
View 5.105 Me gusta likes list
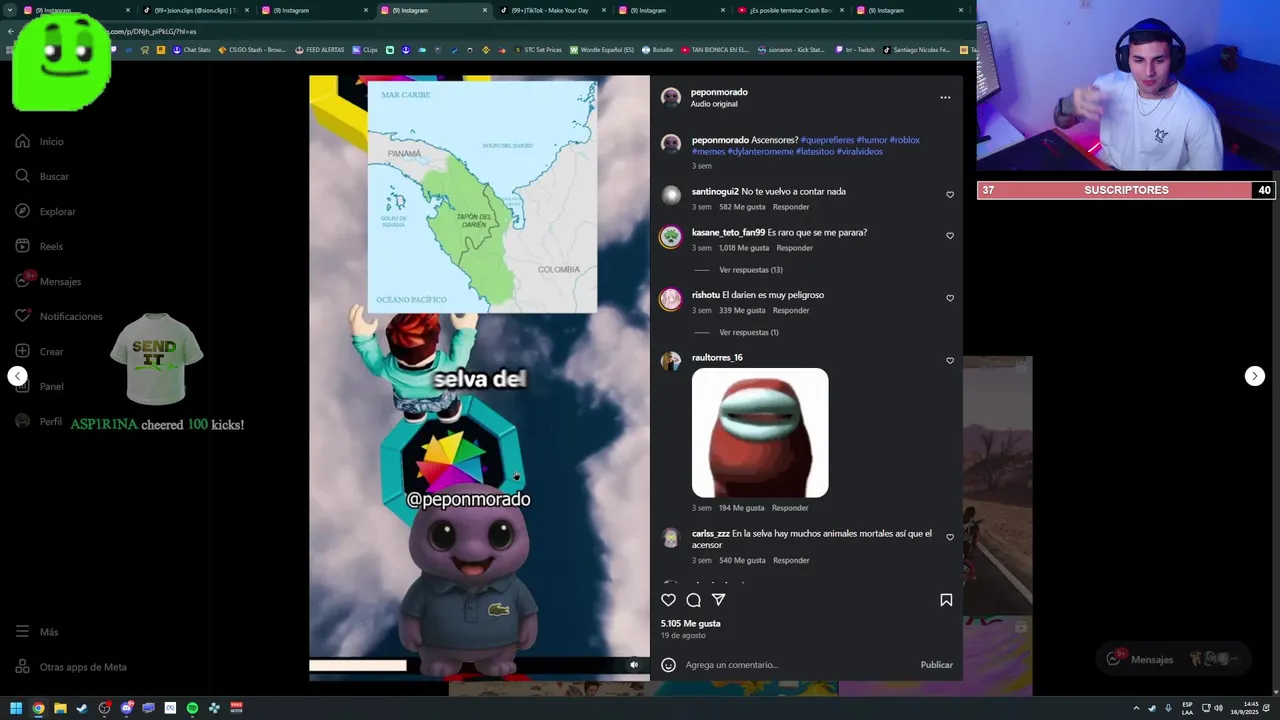[x=690, y=624]
